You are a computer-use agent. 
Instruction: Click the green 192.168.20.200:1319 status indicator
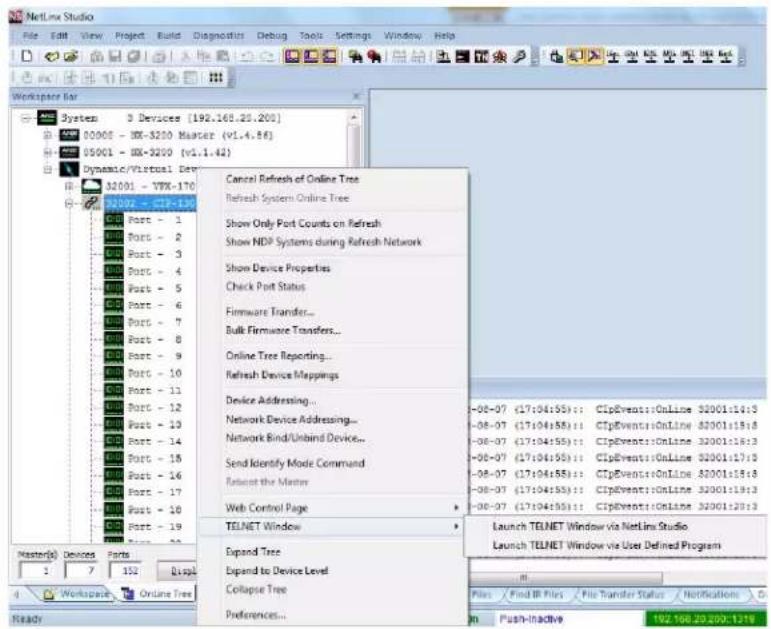pos(704,619)
